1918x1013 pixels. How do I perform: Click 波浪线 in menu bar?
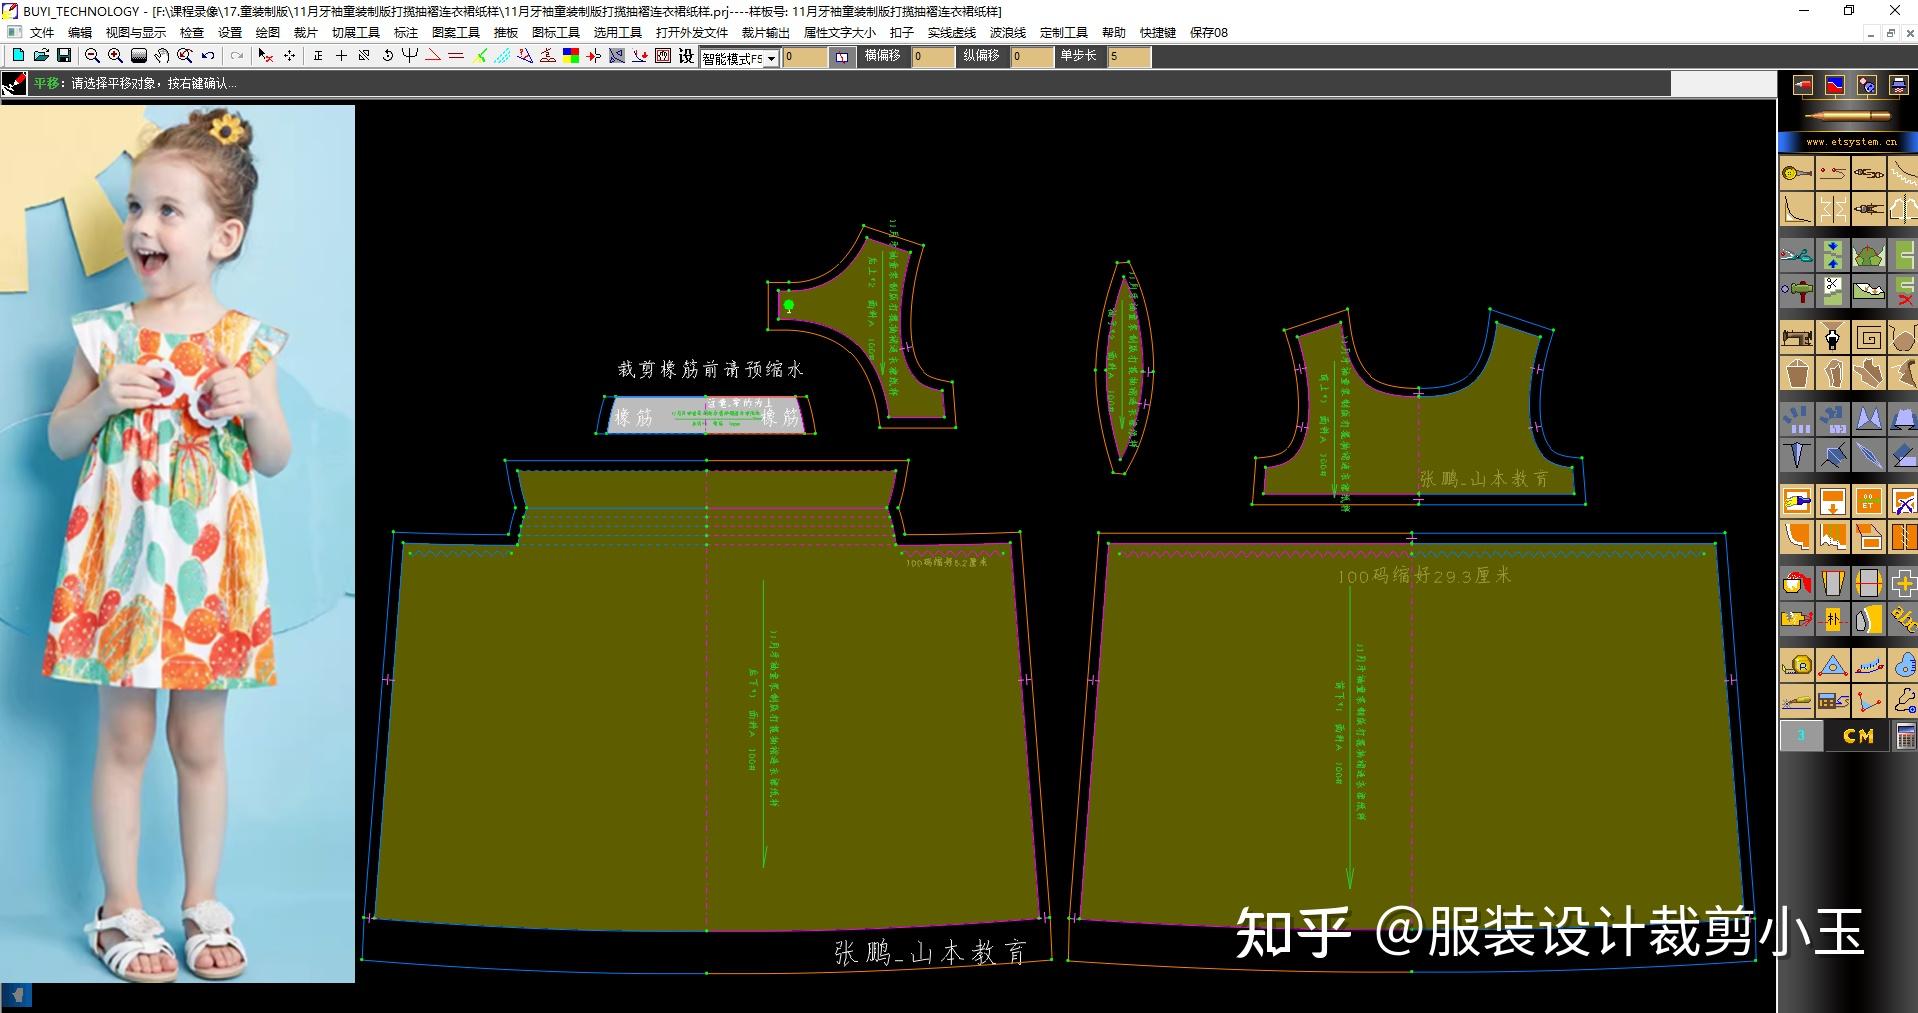1008,33
